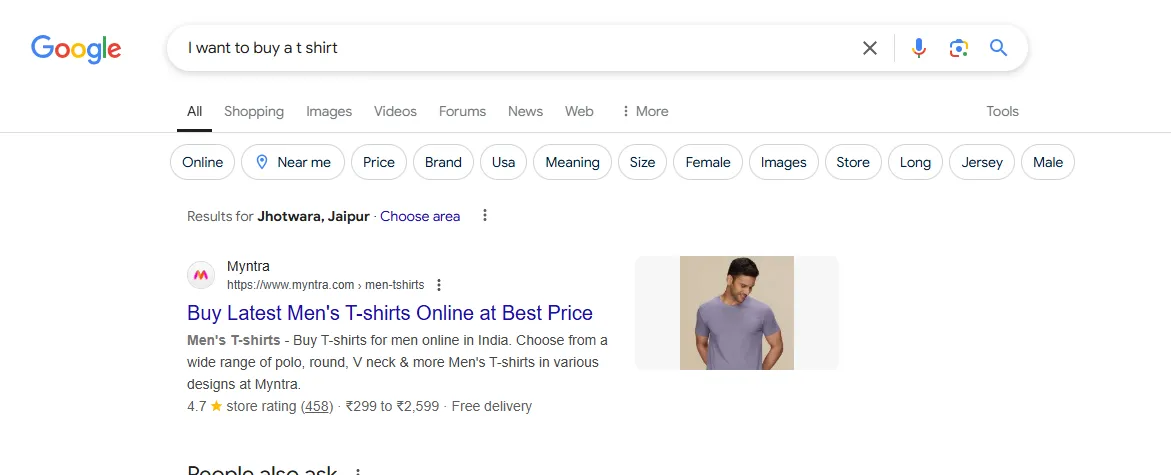The width and height of the screenshot is (1171, 475).
Task: Apply the Store filter chip
Action: (853, 162)
